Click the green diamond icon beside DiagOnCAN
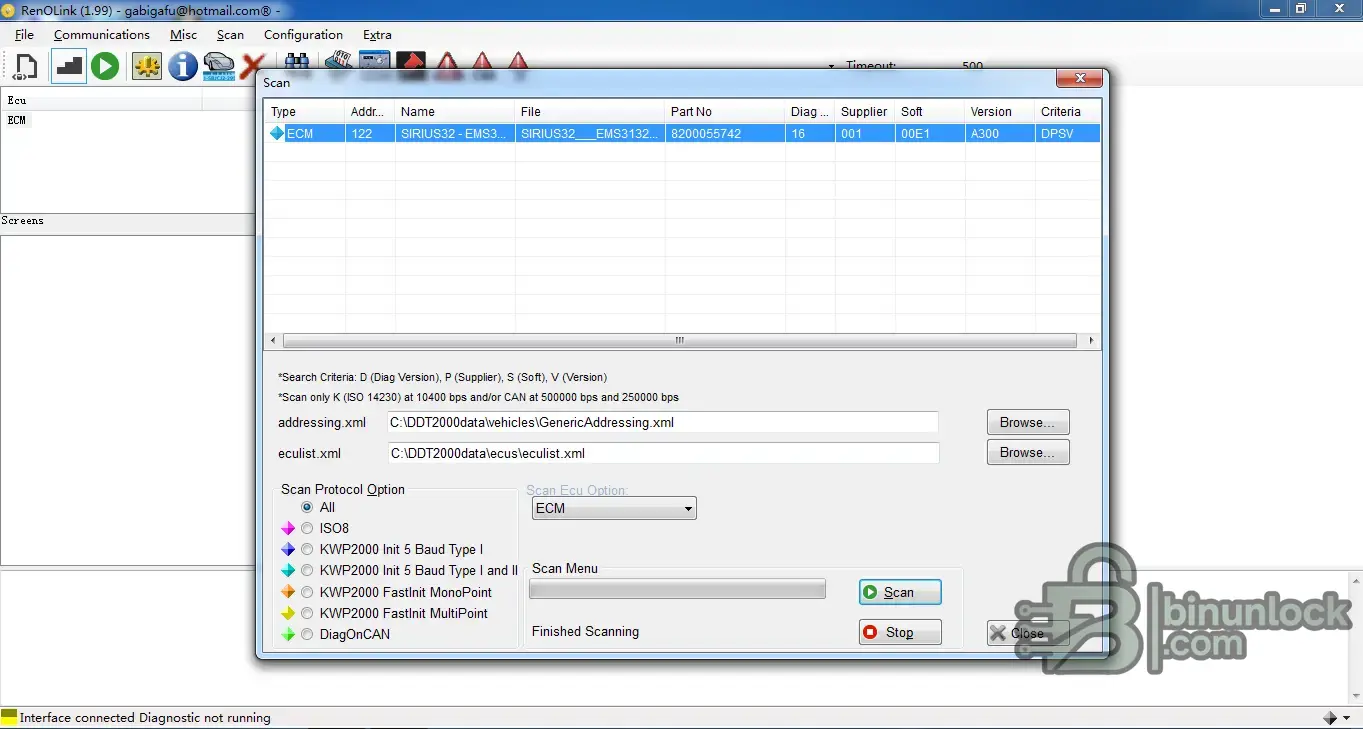The height and width of the screenshot is (729, 1363). click(x=289, y=634)
